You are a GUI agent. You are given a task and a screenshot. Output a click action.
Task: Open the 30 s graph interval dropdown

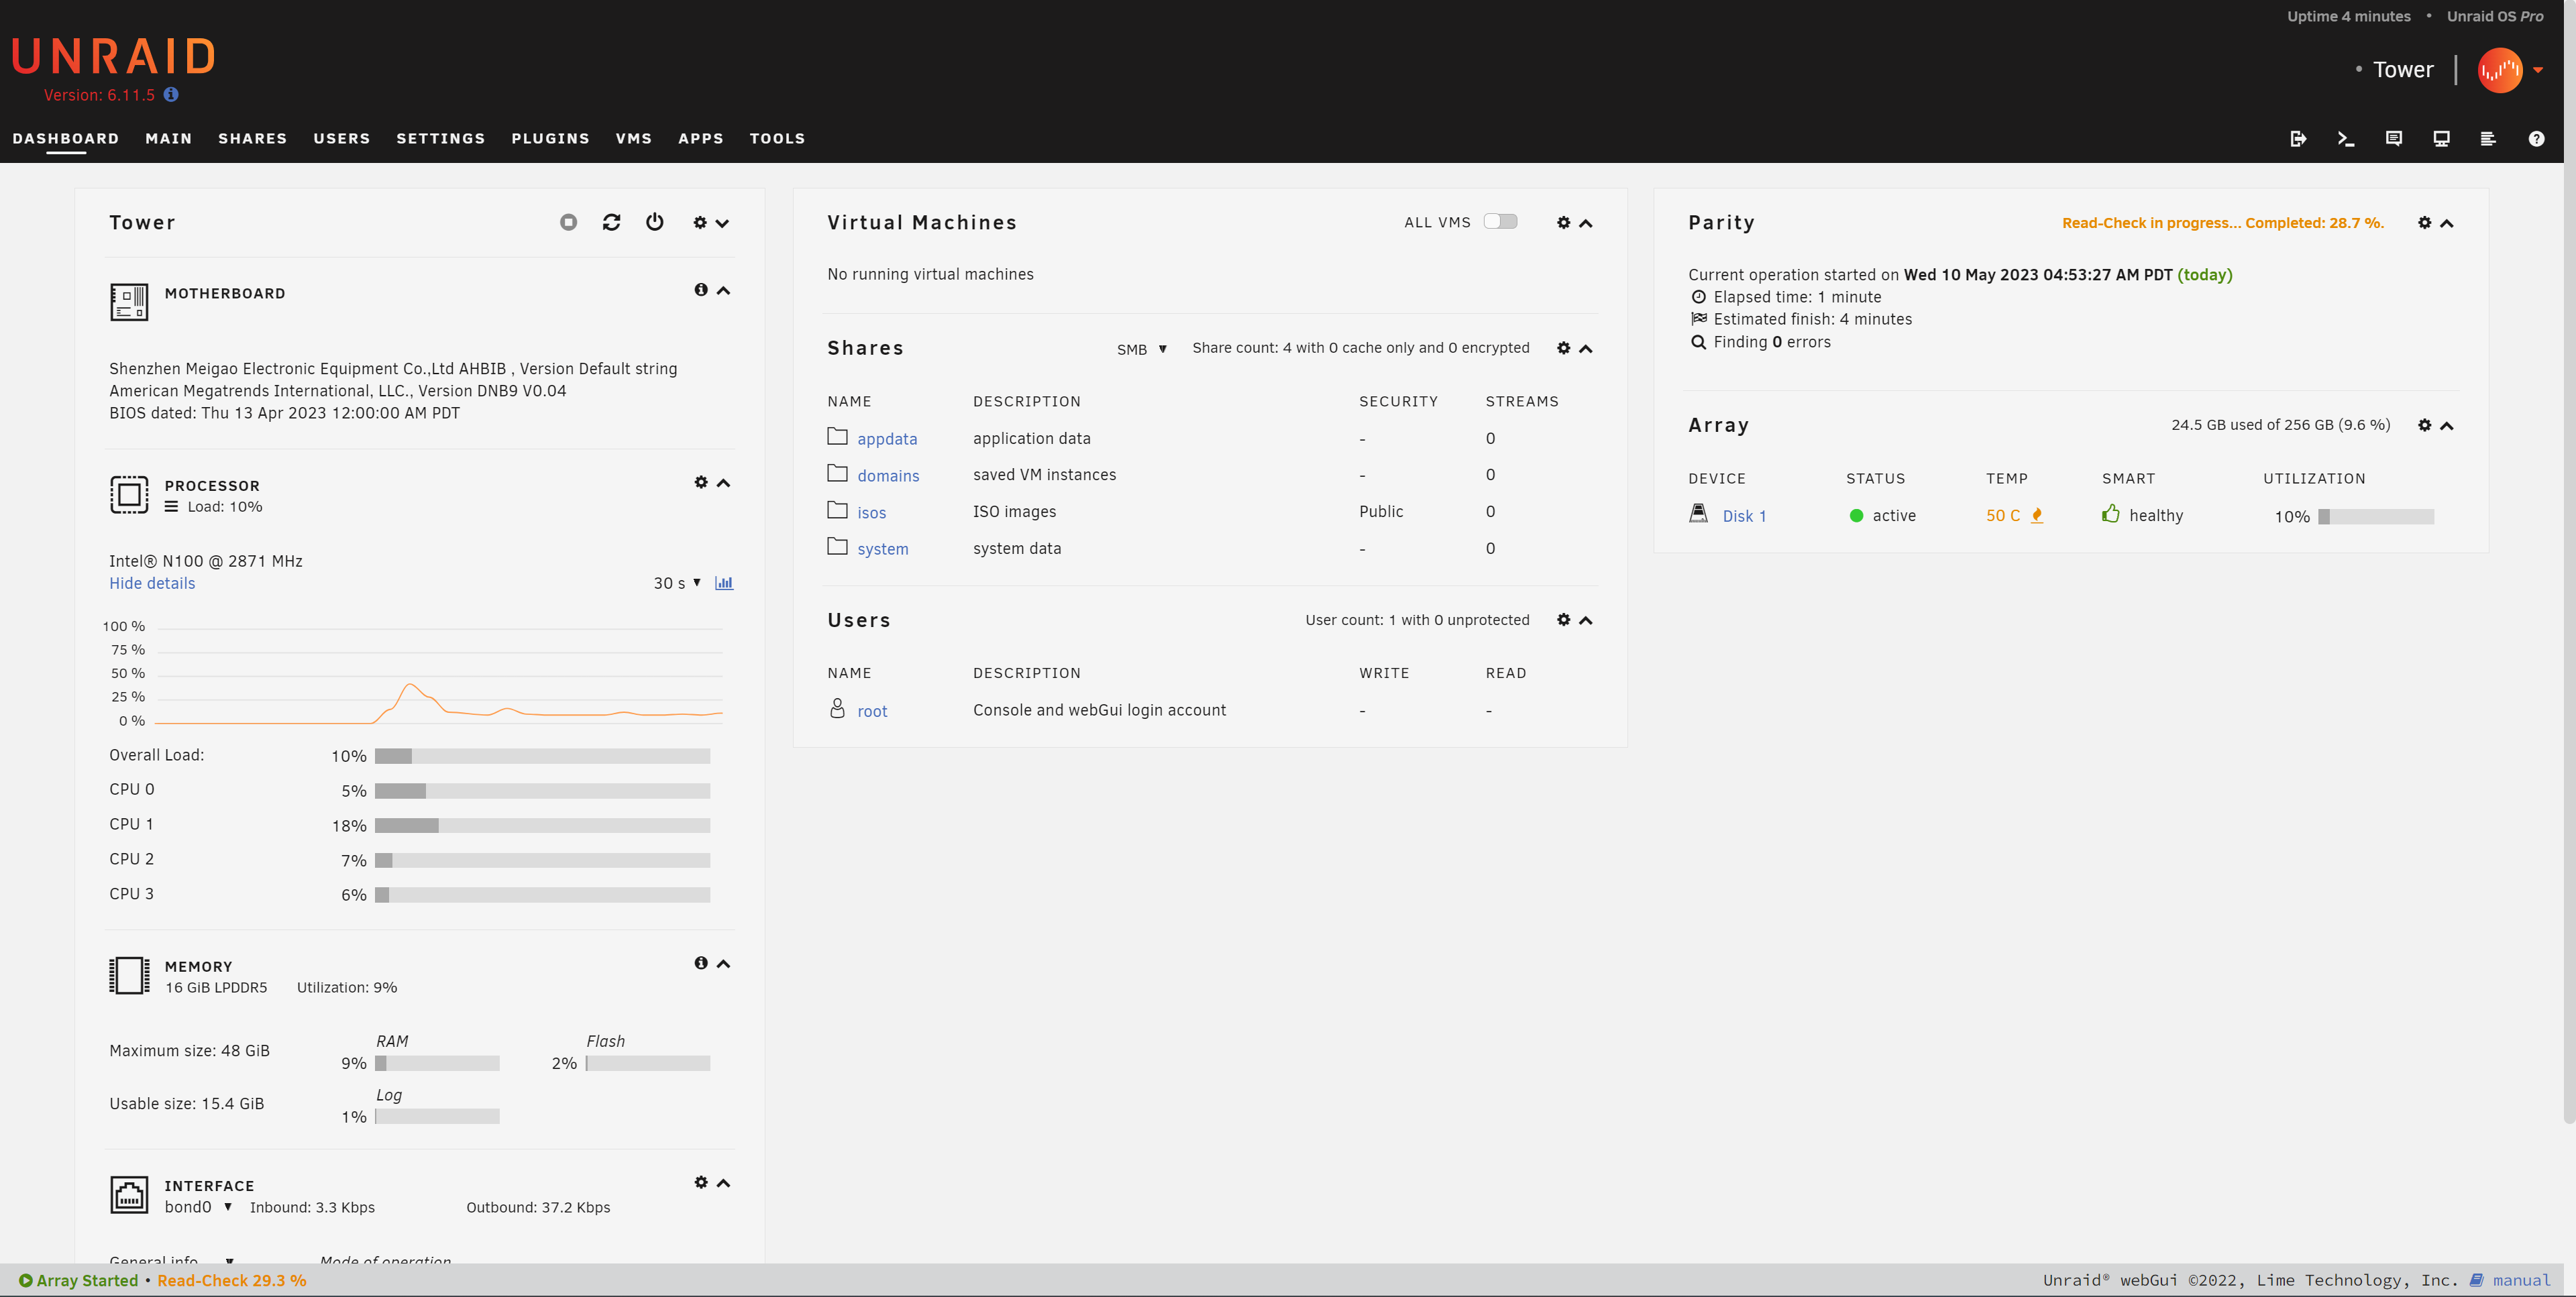click(x=677, y=583)
